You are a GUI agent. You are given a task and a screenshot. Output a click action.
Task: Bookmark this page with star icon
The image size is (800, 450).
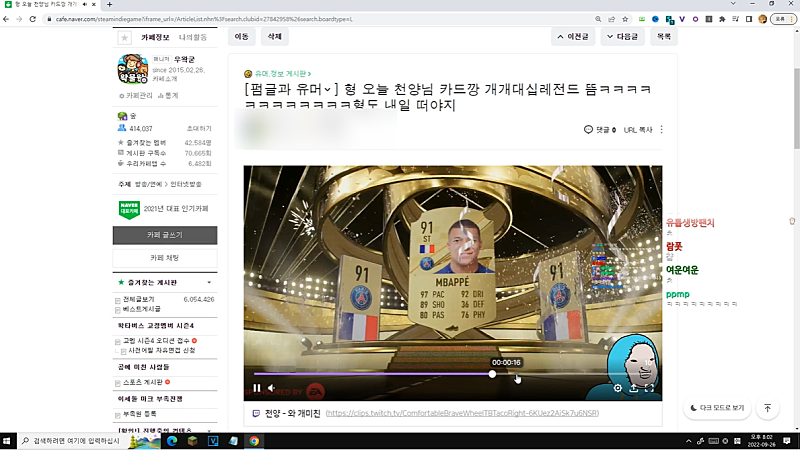[x=625, y=19]
